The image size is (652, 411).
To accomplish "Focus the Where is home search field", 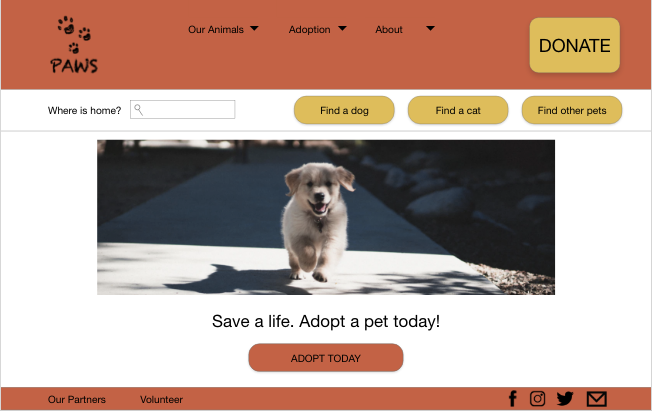I will pos(183,109).
